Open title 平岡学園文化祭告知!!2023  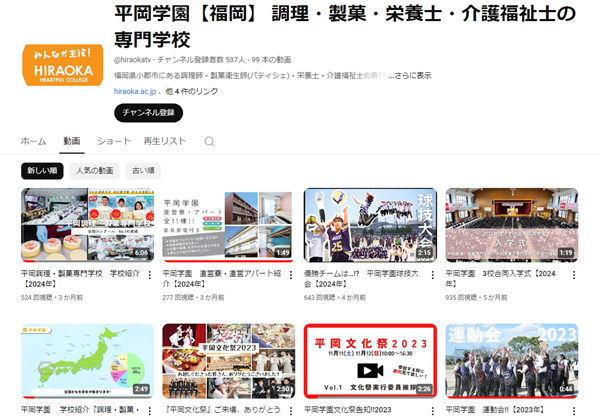point(347,409)
